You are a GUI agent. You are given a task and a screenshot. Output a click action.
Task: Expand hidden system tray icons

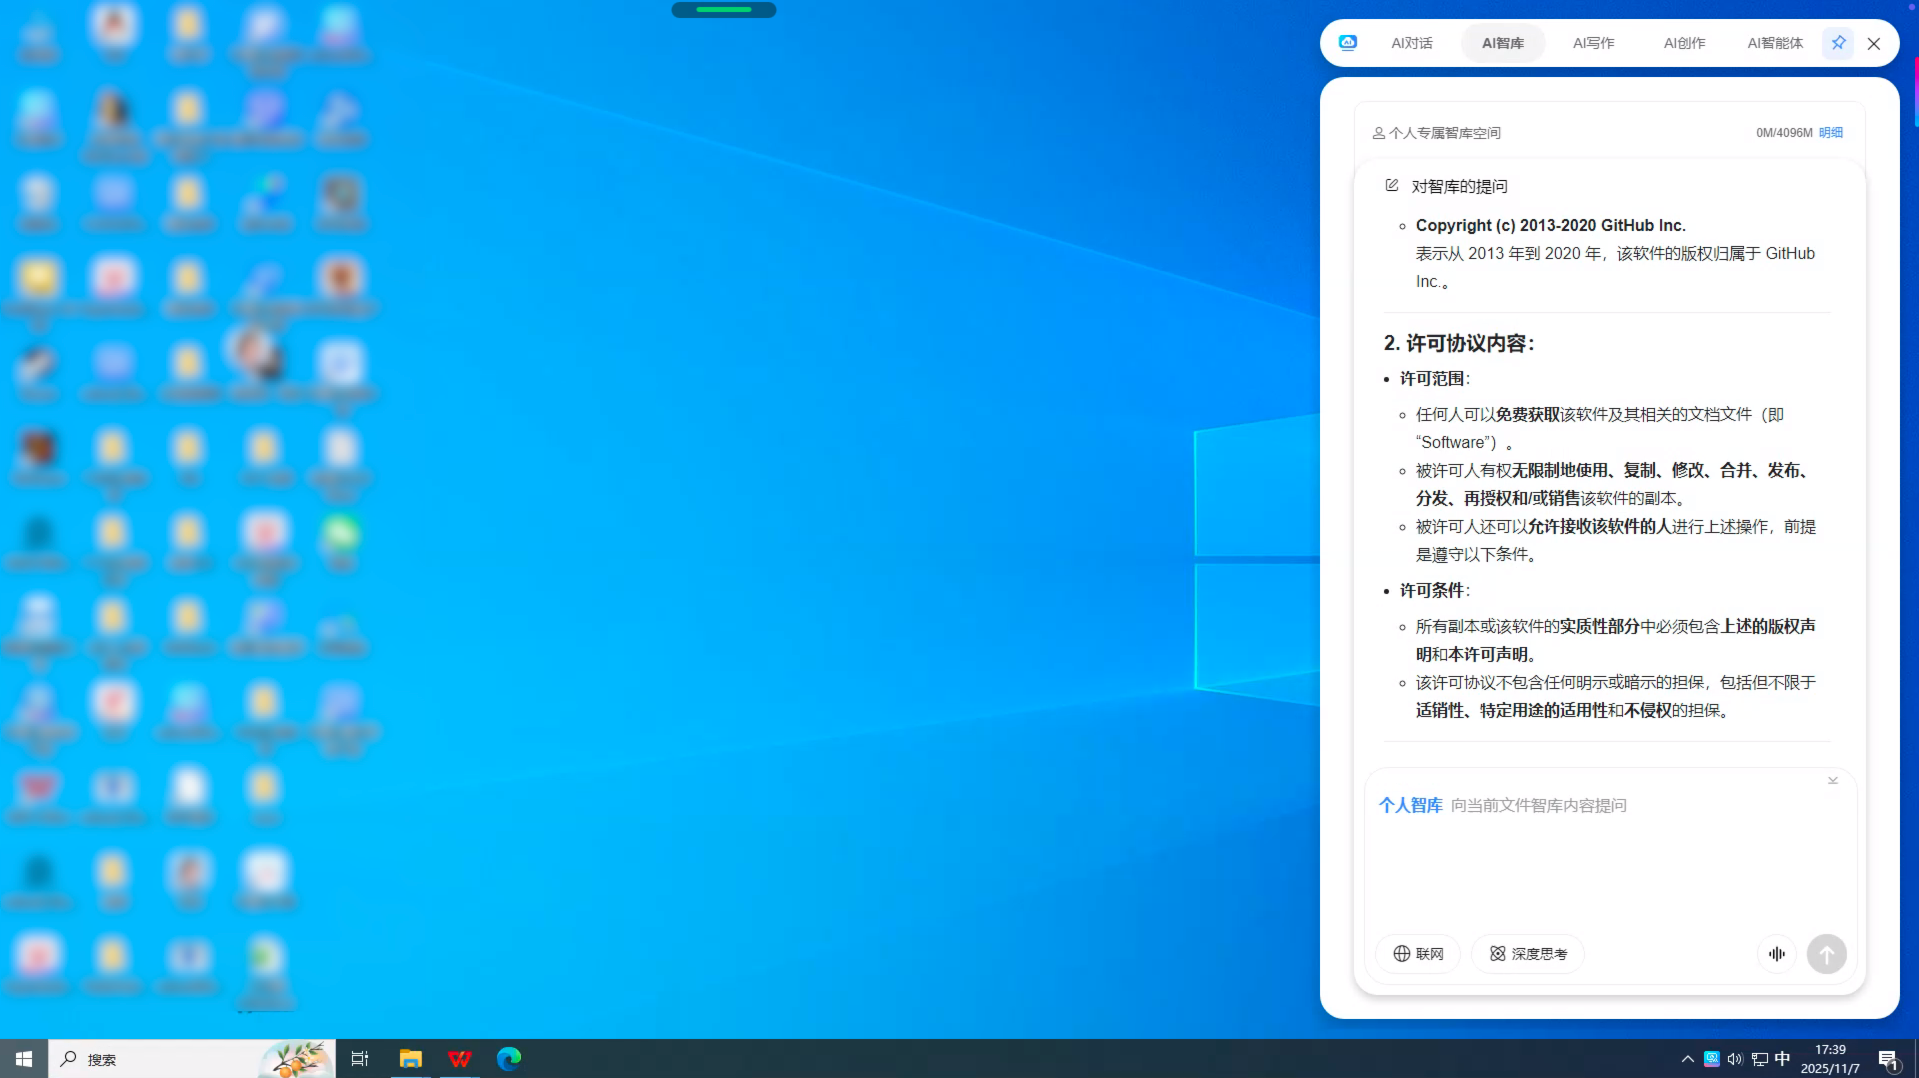coord(1688,1059)
